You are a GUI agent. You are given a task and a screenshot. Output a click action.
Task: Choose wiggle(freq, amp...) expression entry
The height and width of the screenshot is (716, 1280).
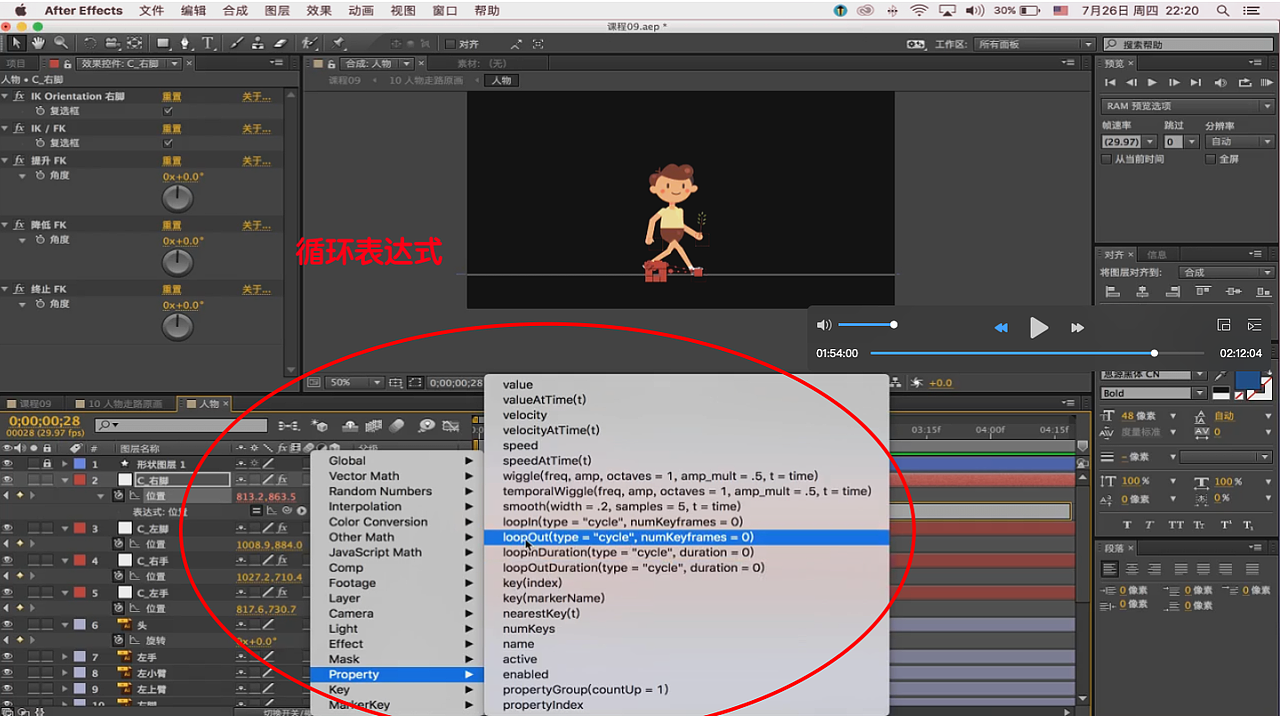coord(660,476)
